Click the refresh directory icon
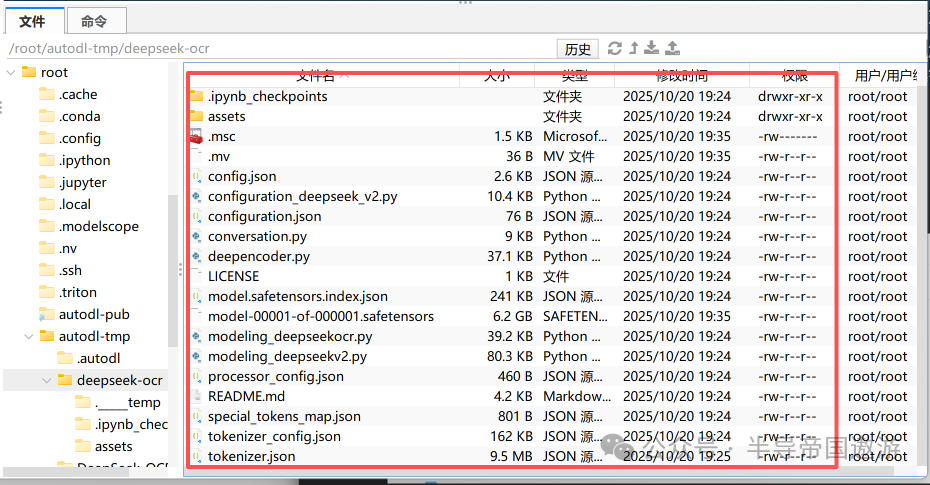This screenshot has height=485, width=930. coord(615,48)
